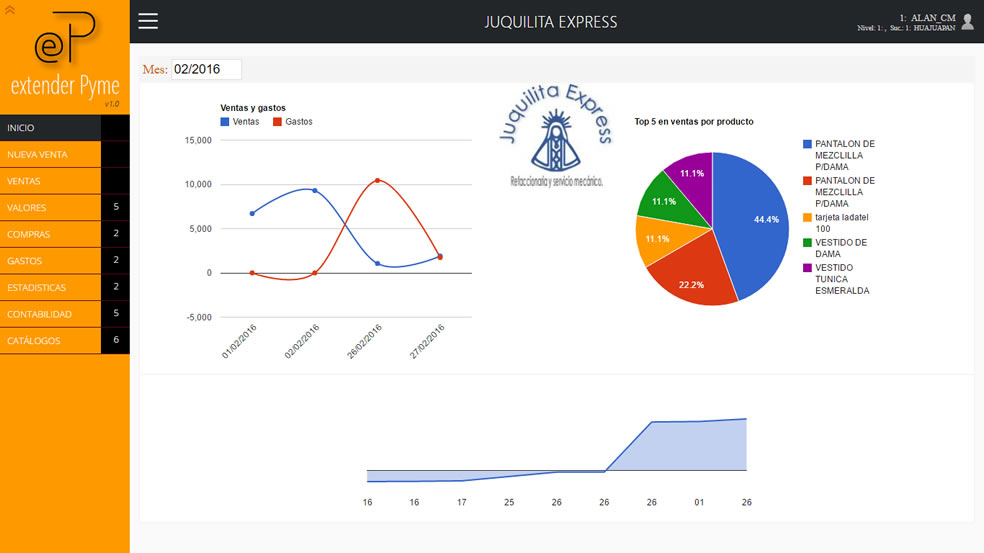Click the 27/02/2016 axis label

427,341
